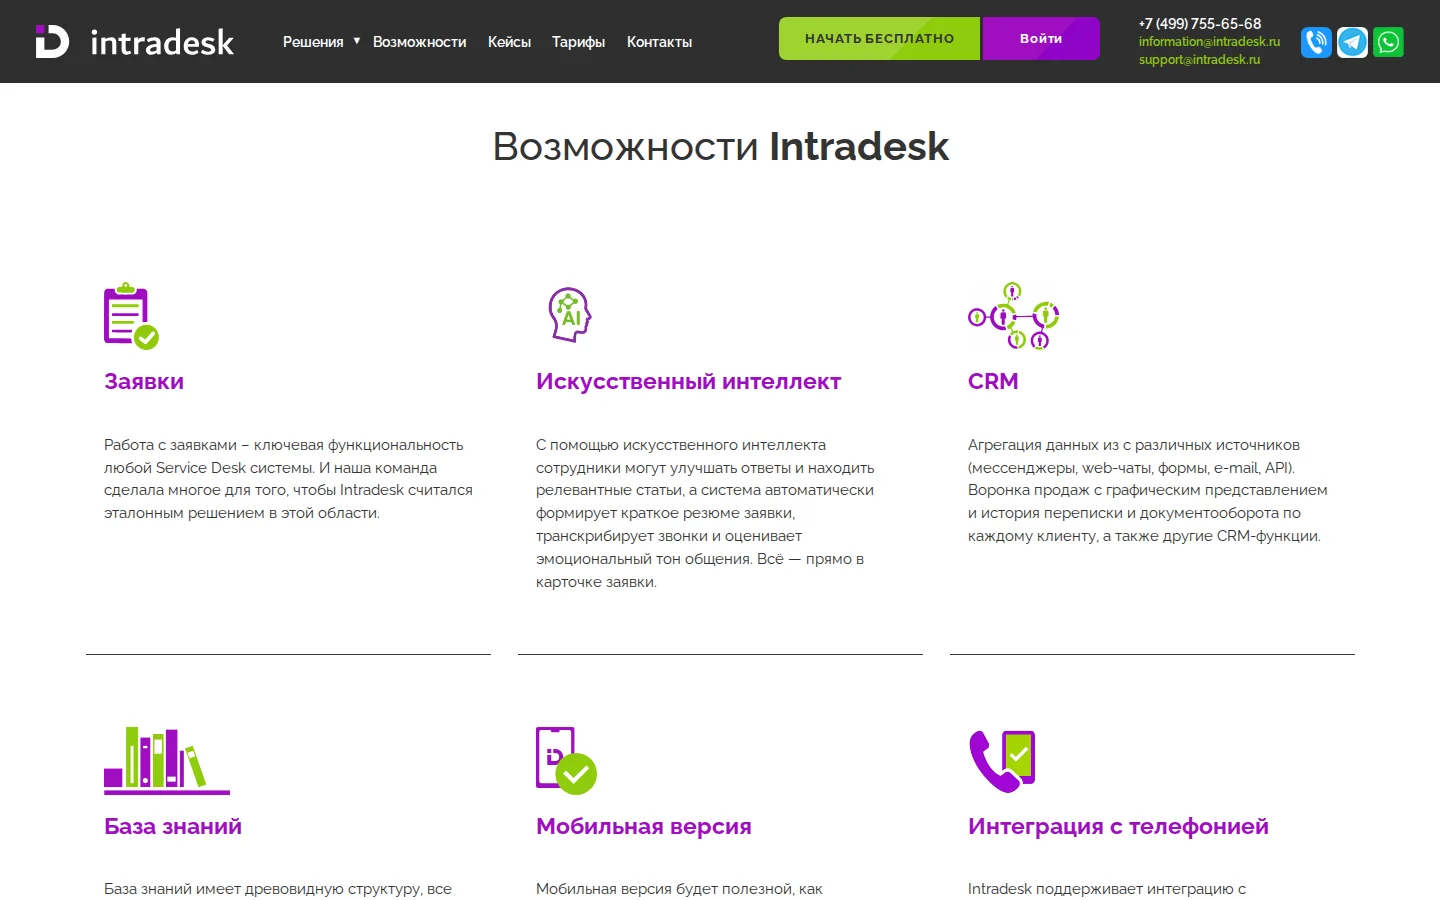Click the AI head icon
The image size is (1440, 900).
(x=570, y=314)
